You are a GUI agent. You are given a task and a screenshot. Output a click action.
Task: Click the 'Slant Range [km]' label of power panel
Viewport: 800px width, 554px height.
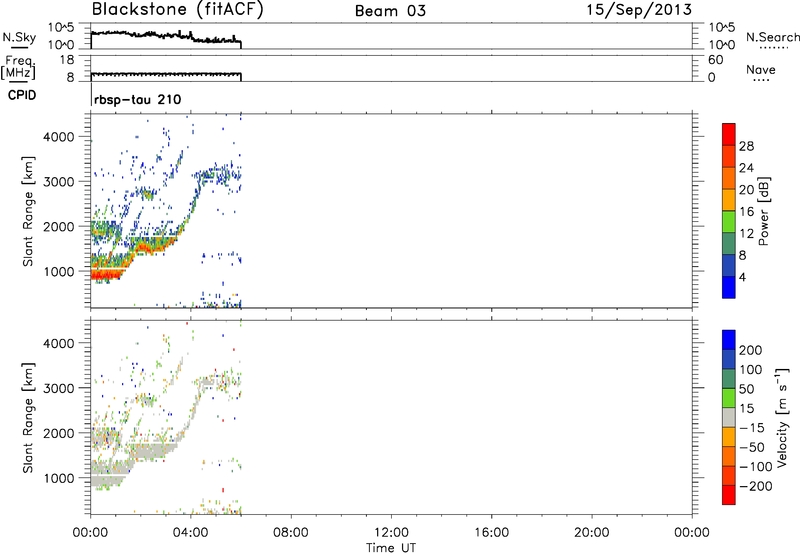(x=28, y=211)
